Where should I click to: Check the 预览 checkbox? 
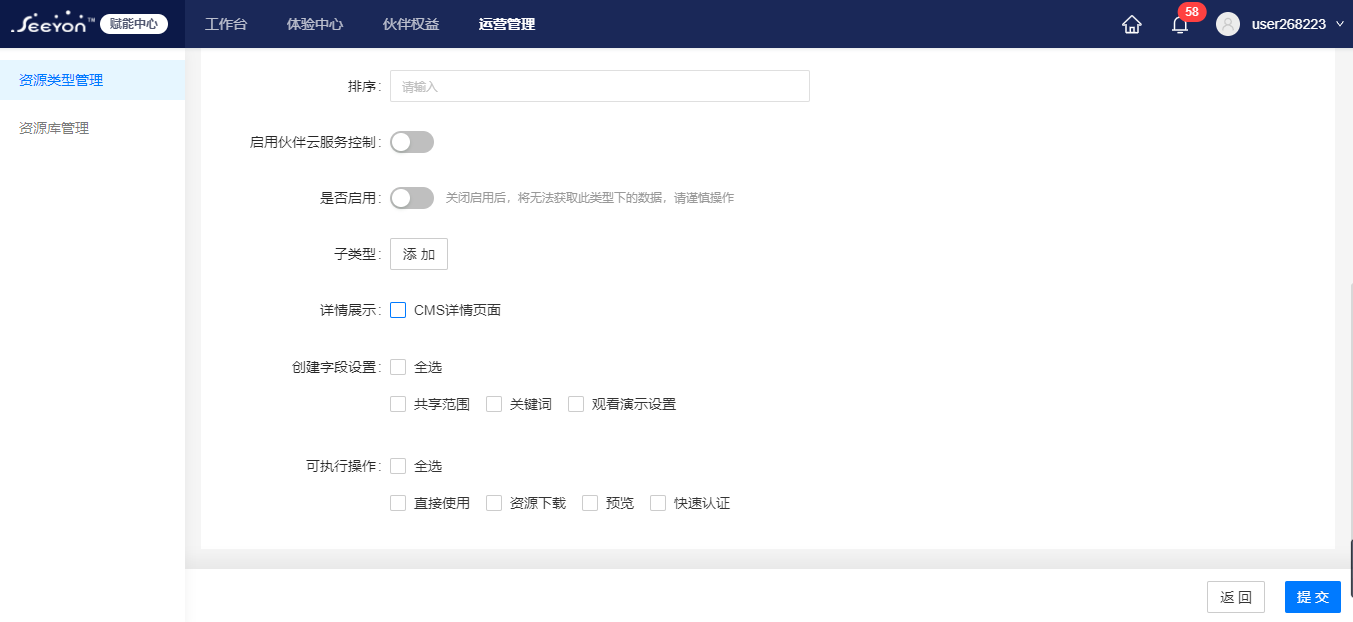pyautogui.click(x=590, y=503)
